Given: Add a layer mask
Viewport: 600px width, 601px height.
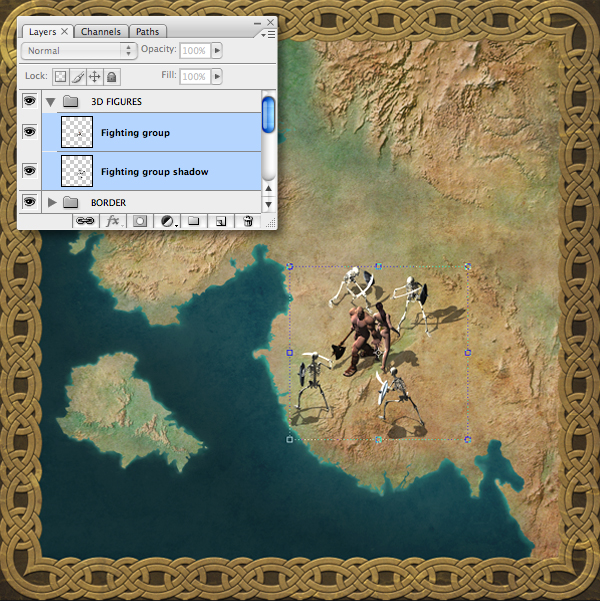Looking at the screenshot, I should click(x=140, y=221).
